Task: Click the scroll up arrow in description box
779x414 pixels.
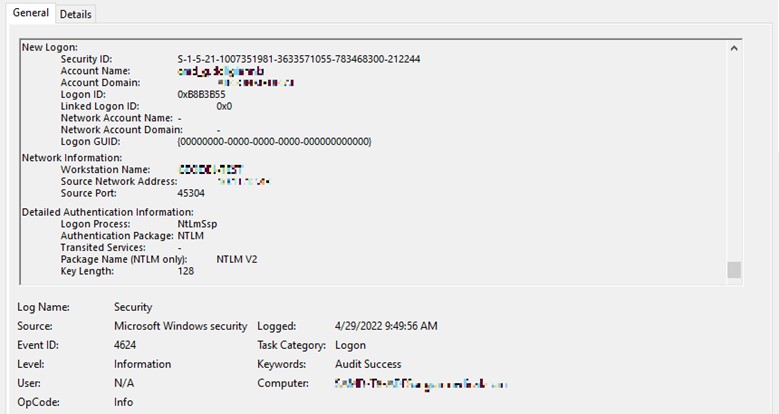Action: (735, 48)
